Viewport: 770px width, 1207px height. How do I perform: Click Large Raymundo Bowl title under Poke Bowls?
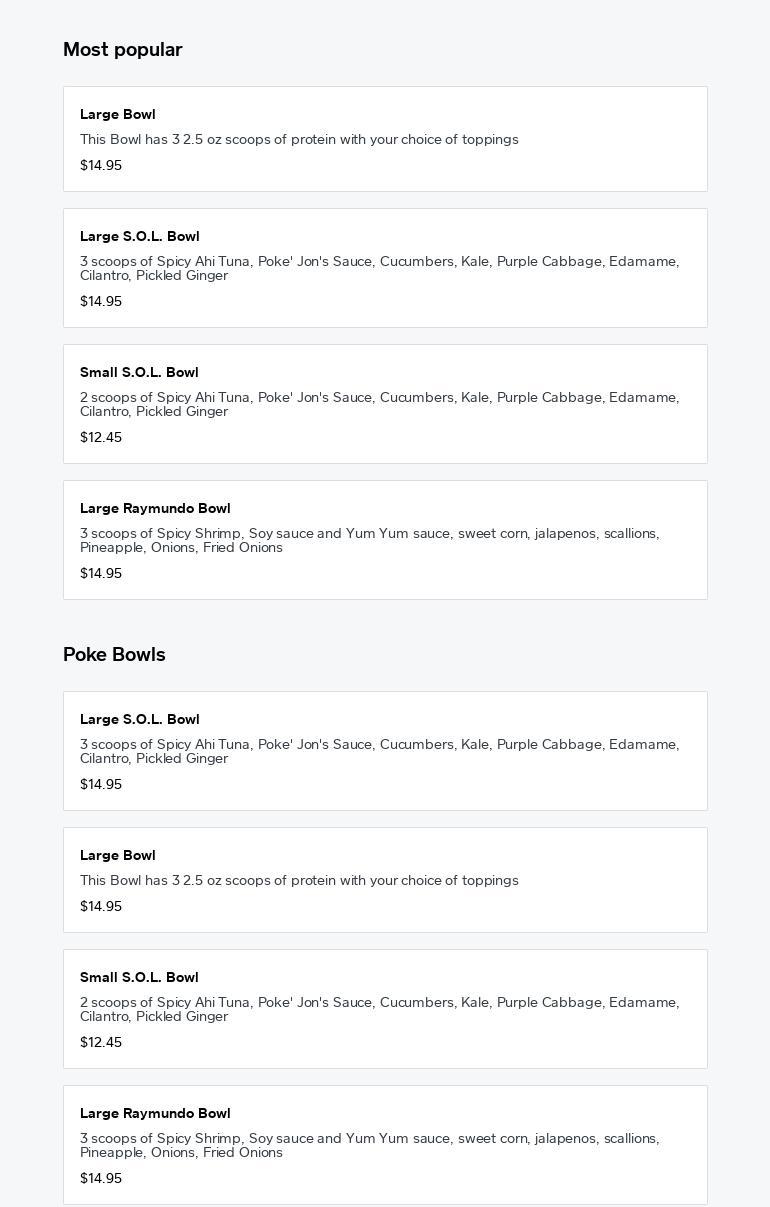[x=155, y=1114]
